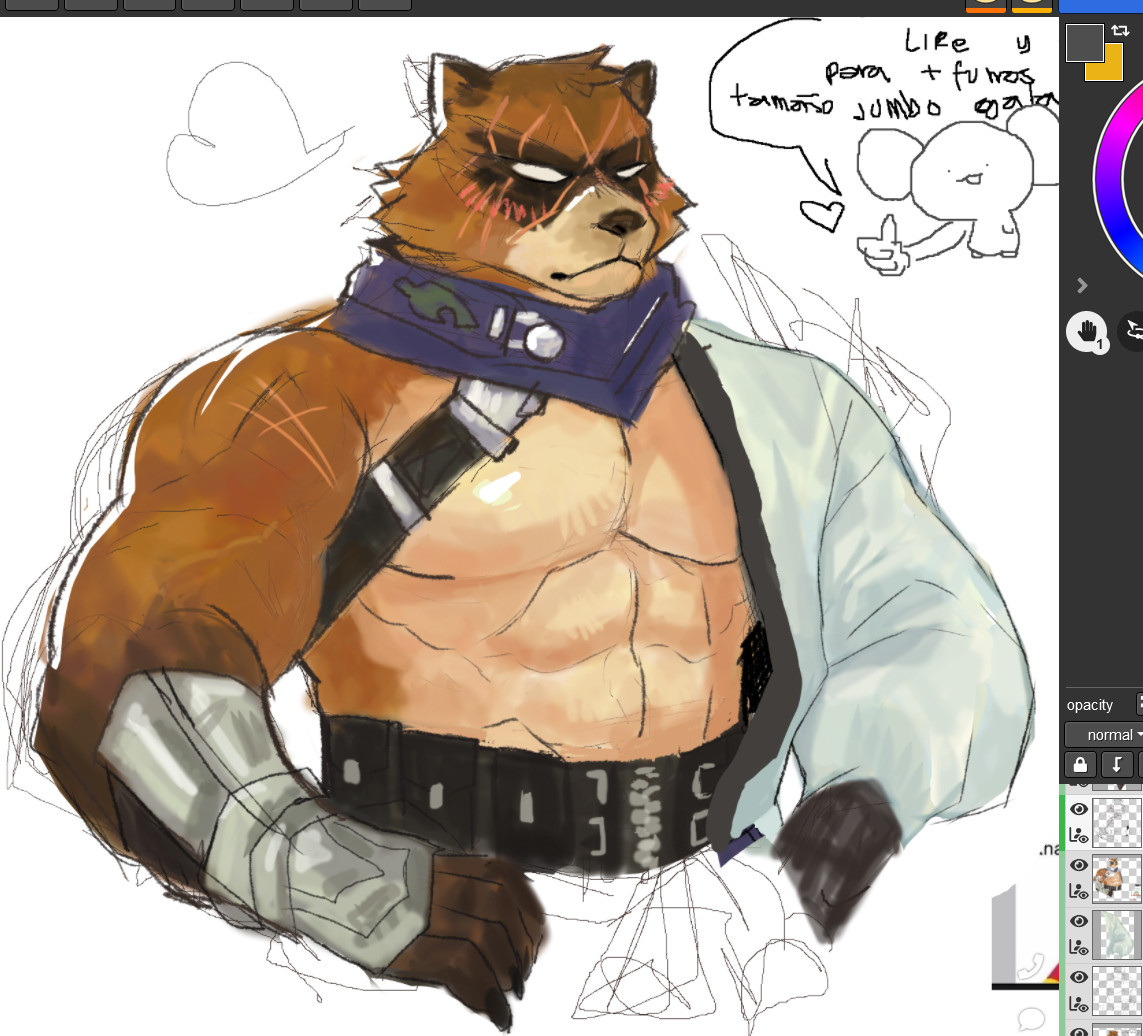
Task: Open the normal blend mode dropdown
Action: (x=1105, y=735)
